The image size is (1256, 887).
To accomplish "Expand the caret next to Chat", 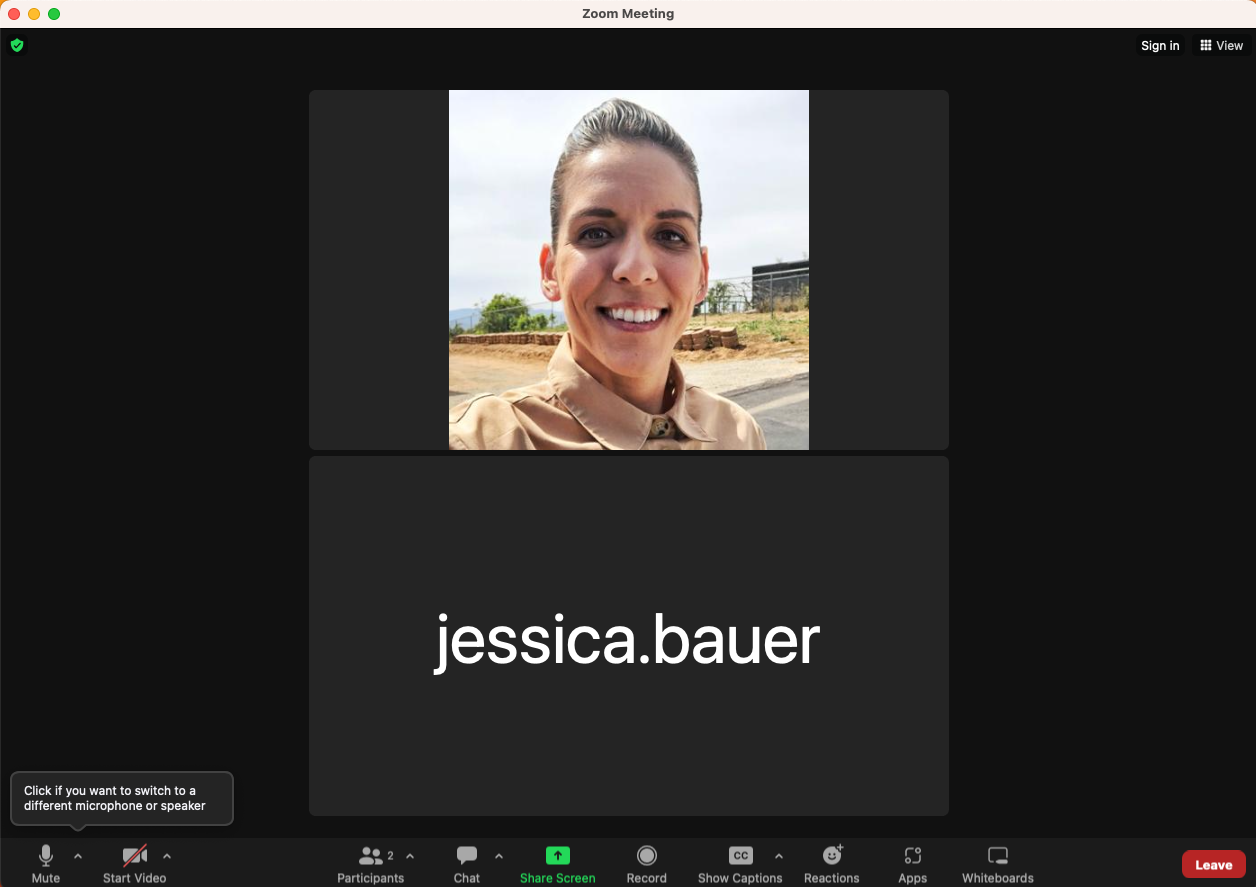I will (499, 856).
